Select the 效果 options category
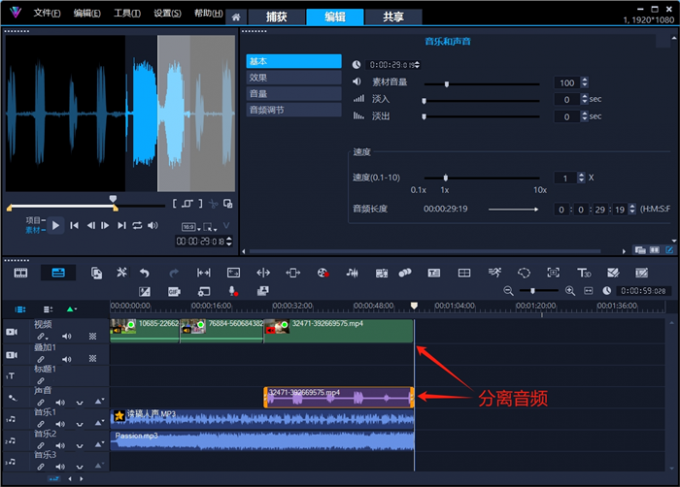This screenshot has height=487, width=680. pos(294,78)
